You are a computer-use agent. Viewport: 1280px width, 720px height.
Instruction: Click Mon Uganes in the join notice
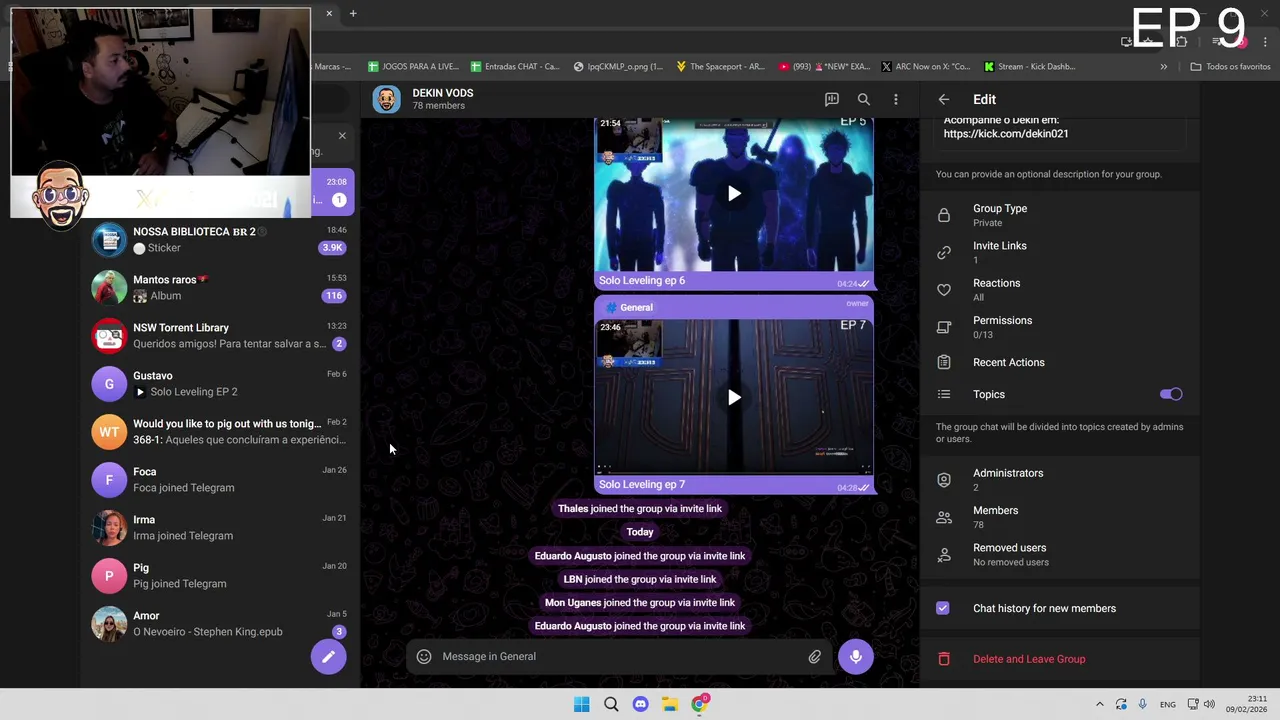click(573, 602)
